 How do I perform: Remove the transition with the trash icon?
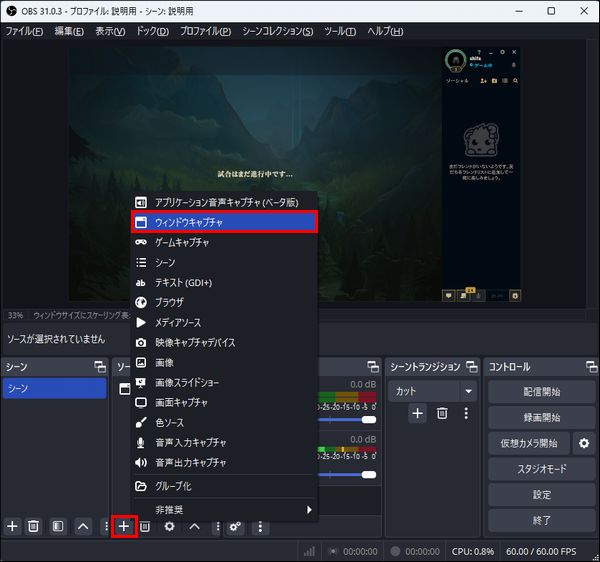tap(442, 413)
